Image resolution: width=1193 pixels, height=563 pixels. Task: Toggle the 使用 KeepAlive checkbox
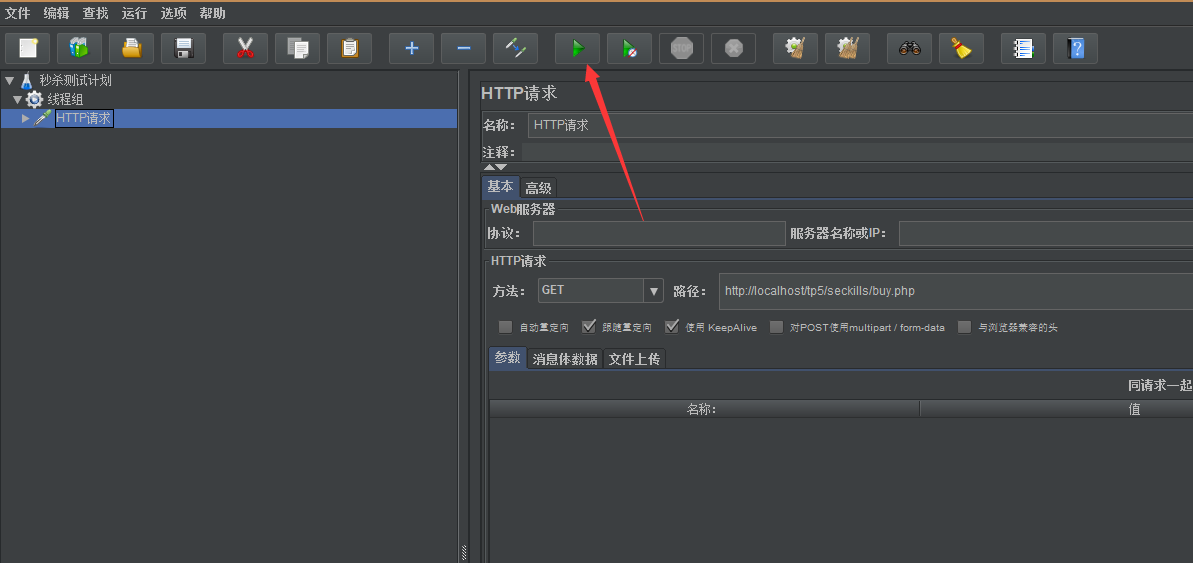(x=671, y=327)
